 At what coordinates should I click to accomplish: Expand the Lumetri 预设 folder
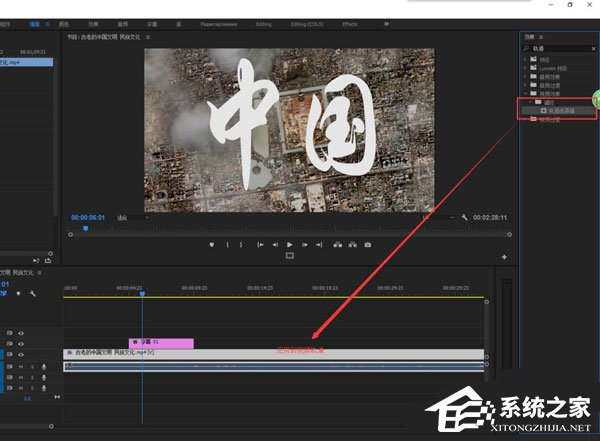click(x=525, y=68)
